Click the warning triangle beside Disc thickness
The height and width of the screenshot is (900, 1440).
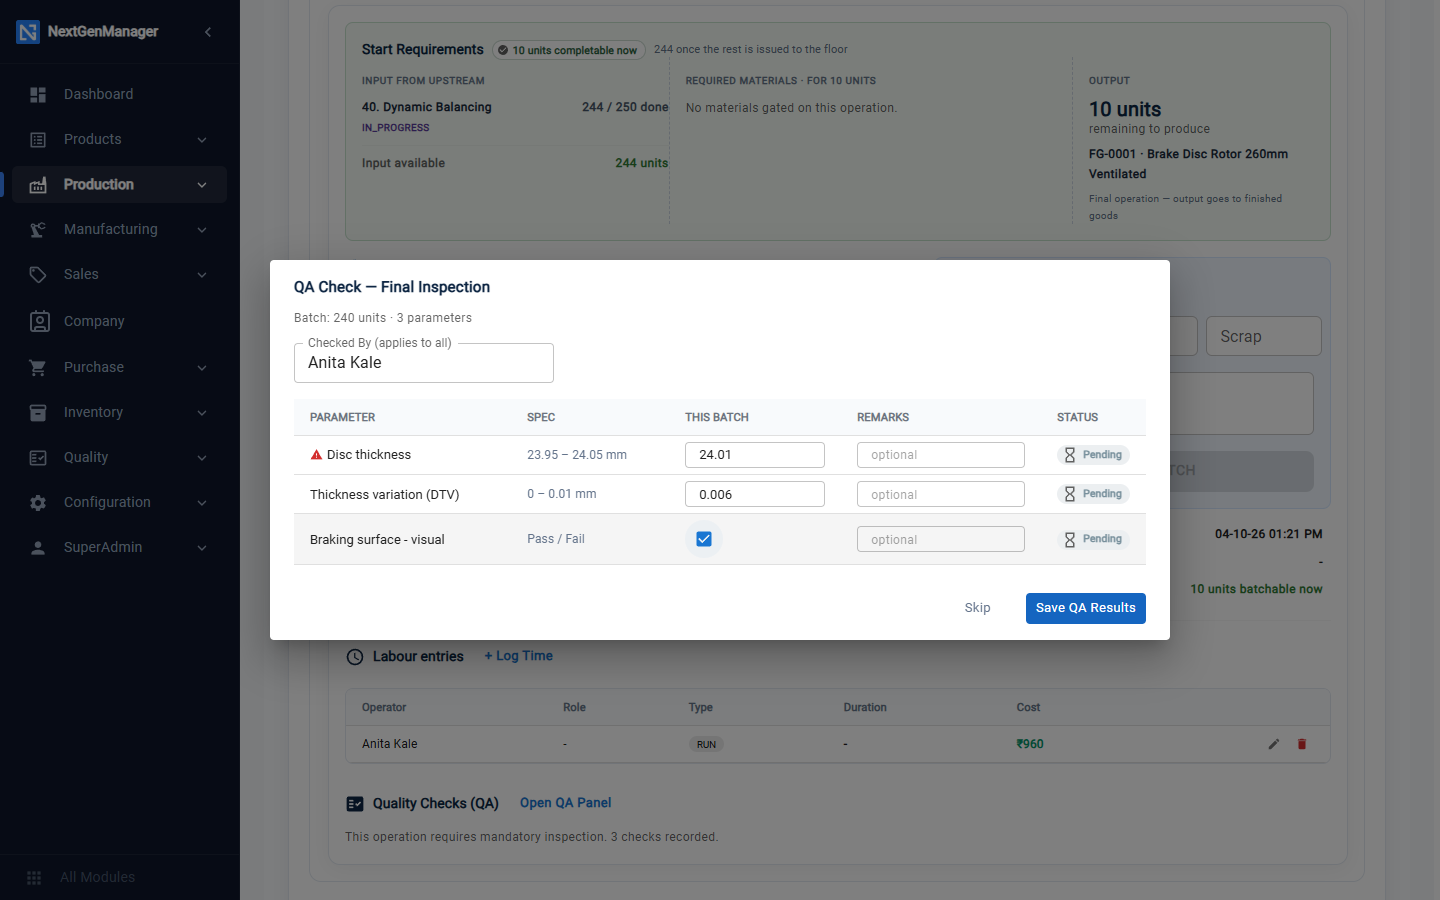[x=316, y=455]
